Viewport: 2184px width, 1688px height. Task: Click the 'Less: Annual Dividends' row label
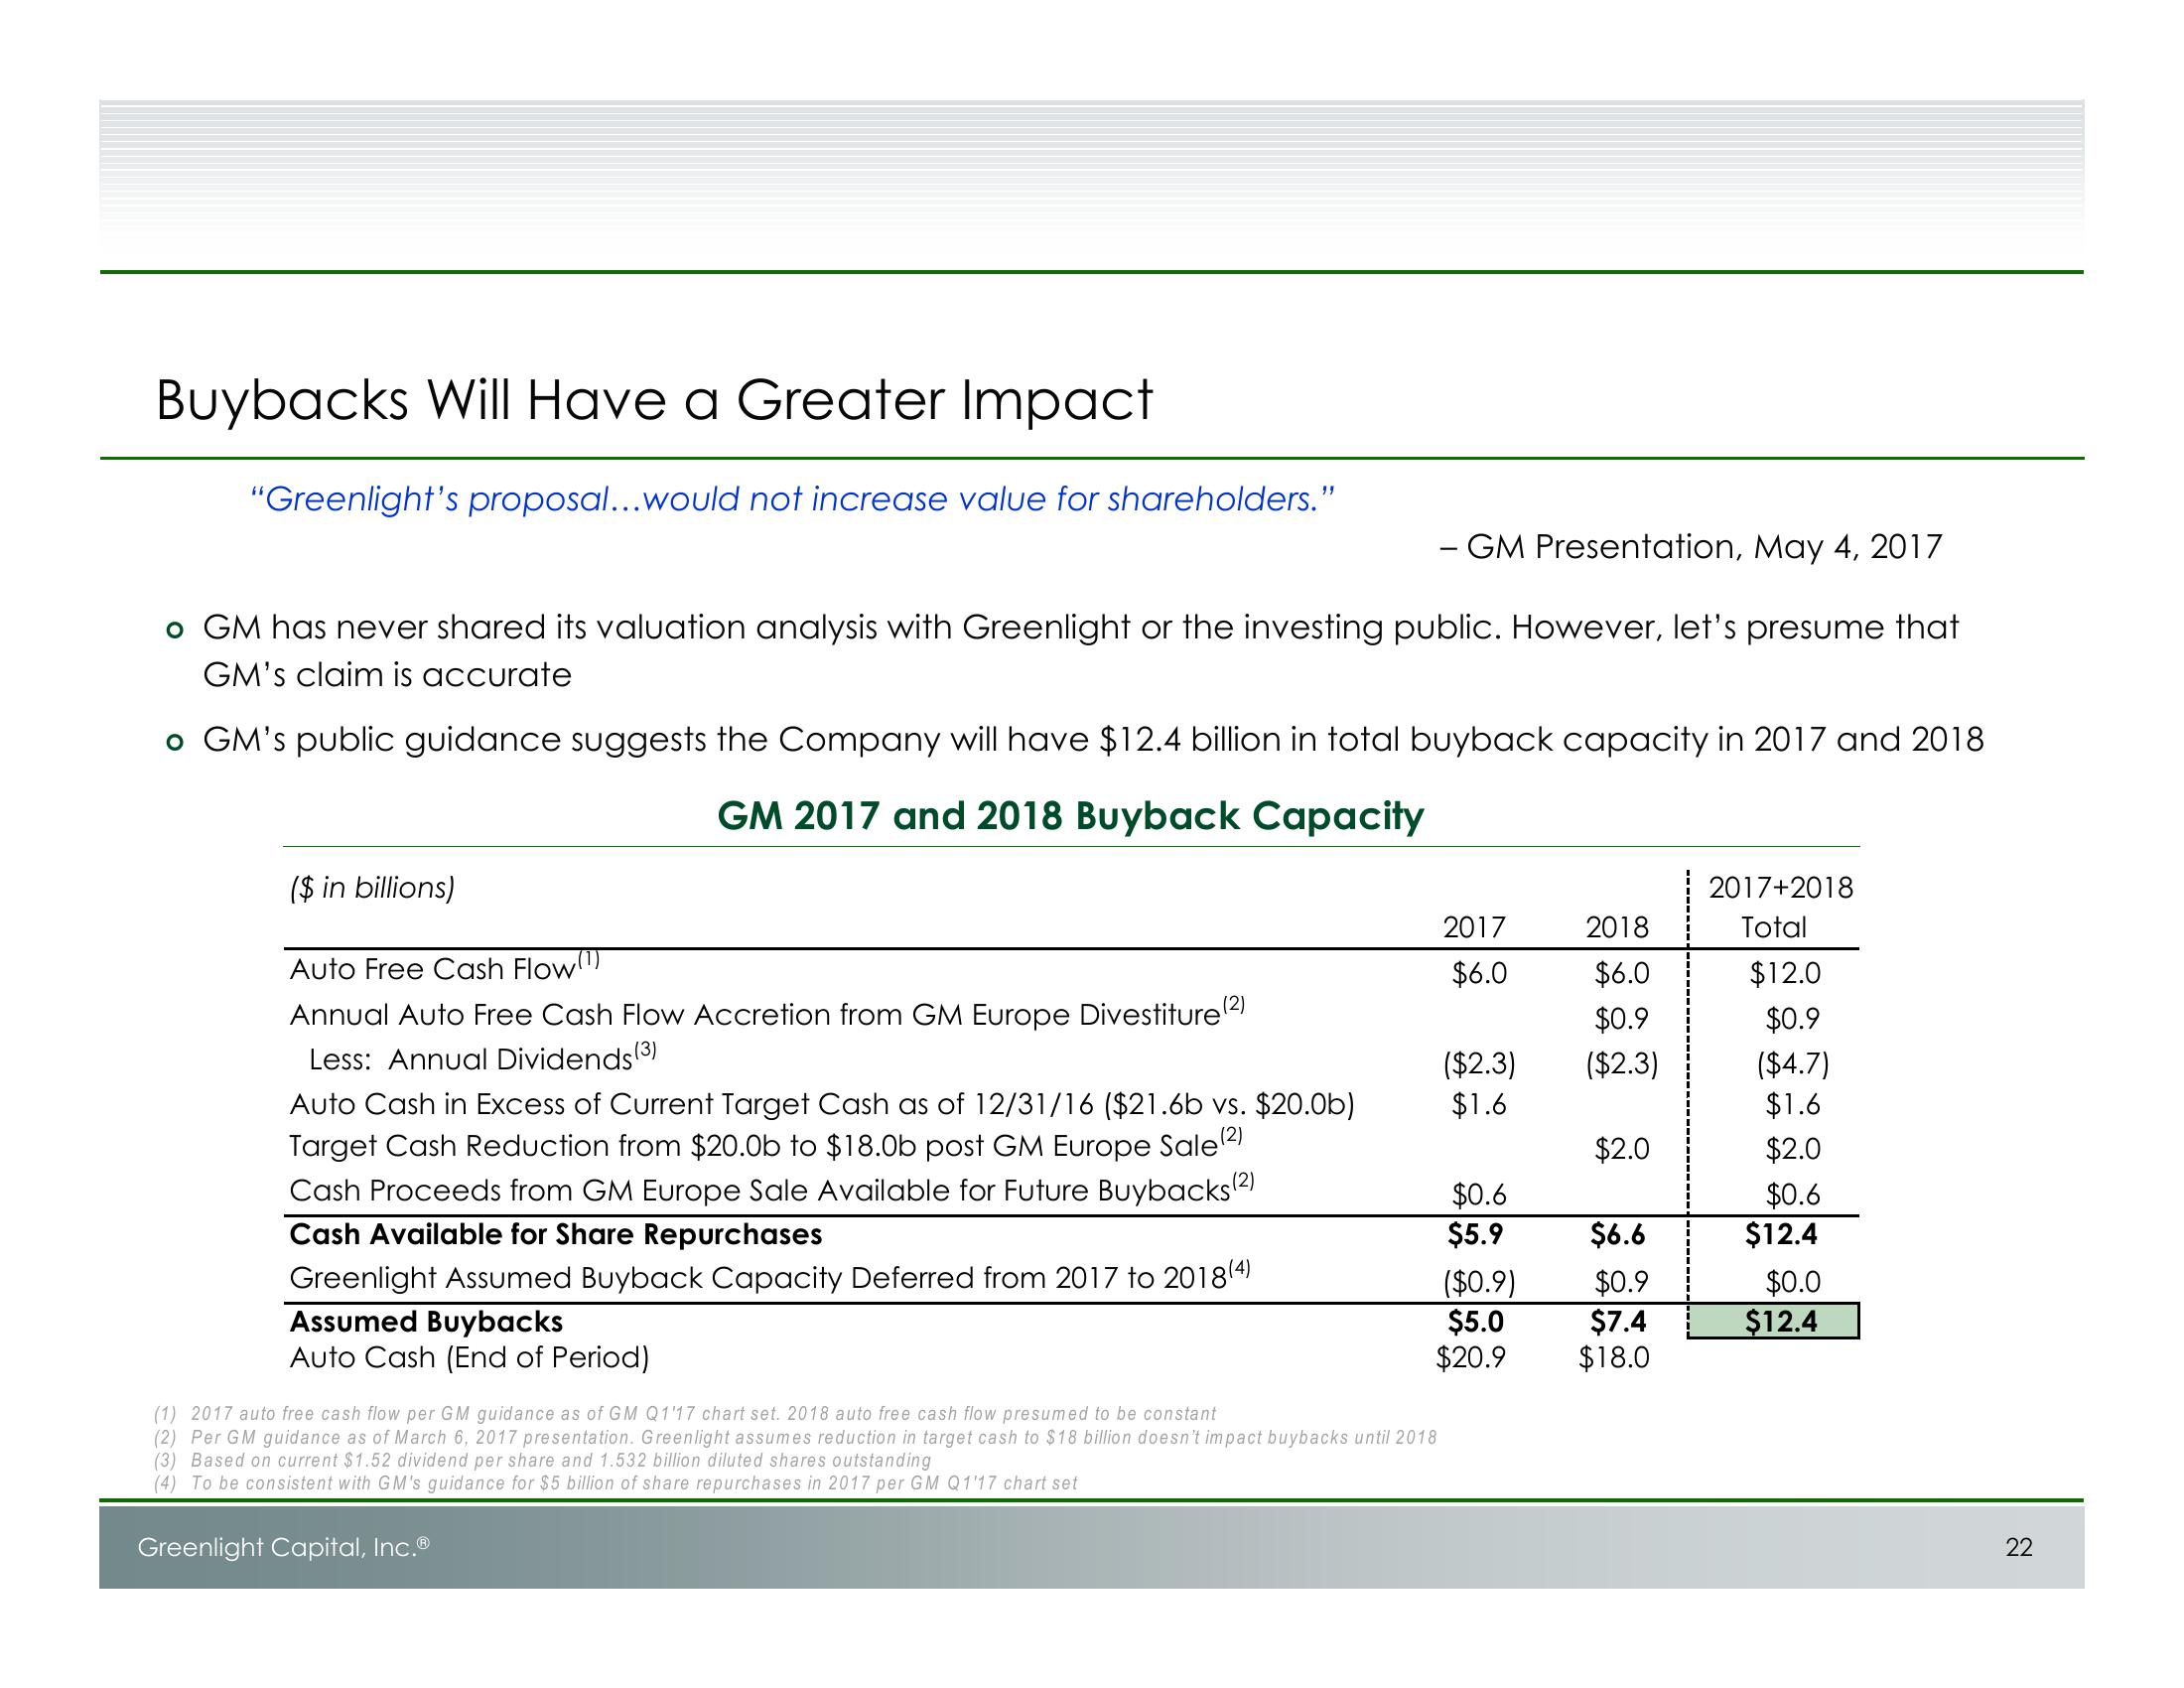point(483,1057)
